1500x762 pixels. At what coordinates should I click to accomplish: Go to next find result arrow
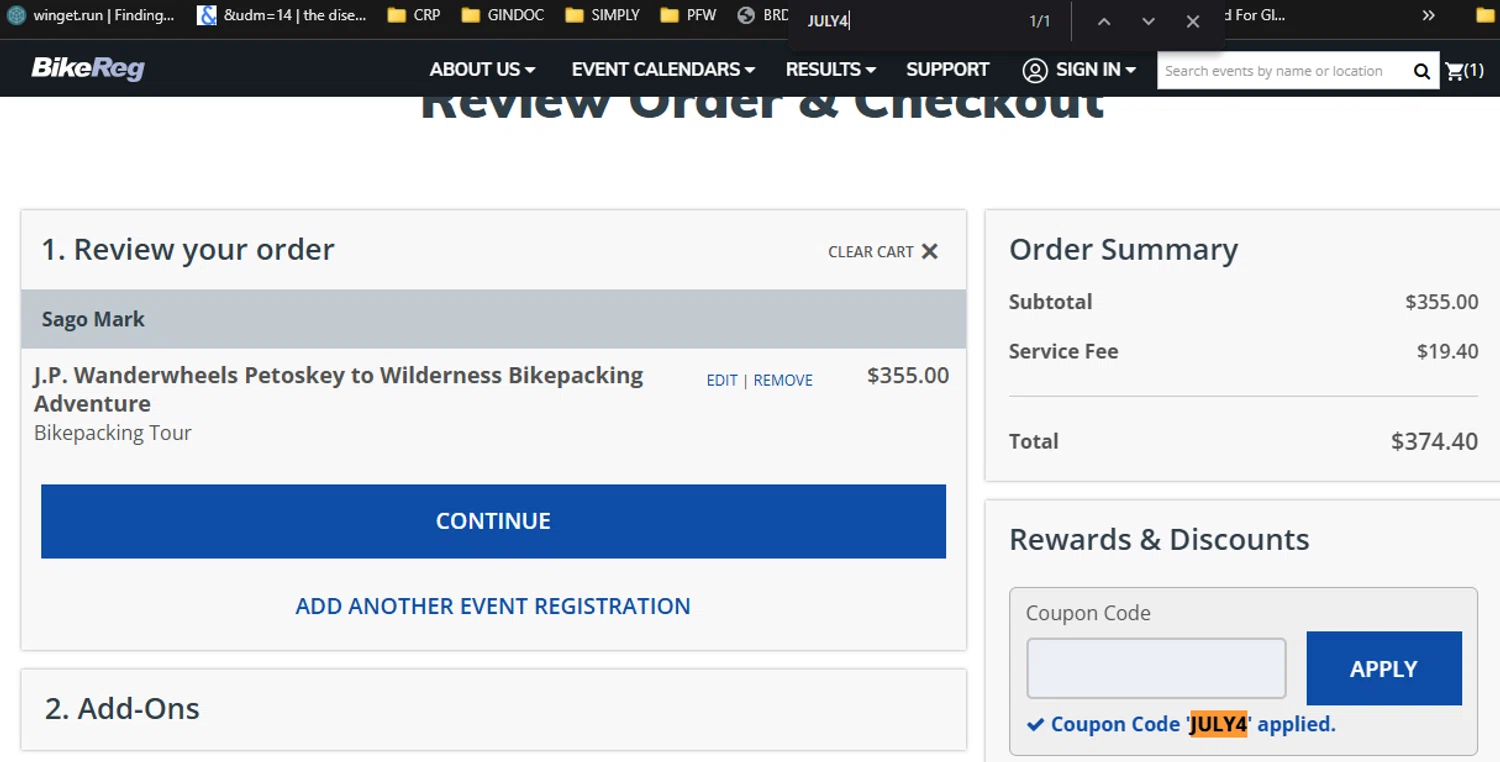point(1148,21)
